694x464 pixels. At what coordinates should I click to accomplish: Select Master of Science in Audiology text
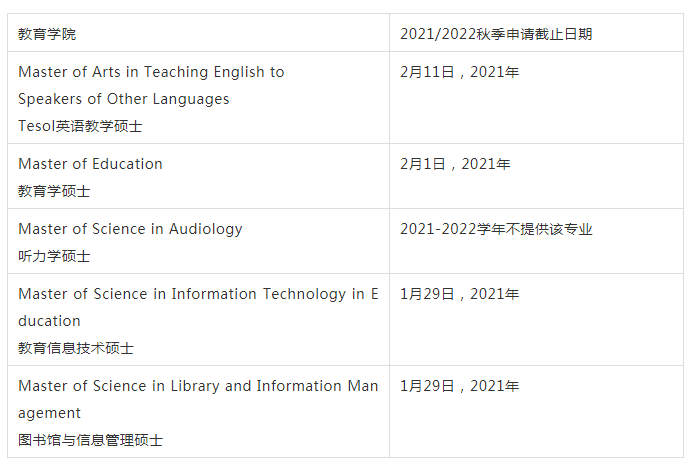coord(130,229)
